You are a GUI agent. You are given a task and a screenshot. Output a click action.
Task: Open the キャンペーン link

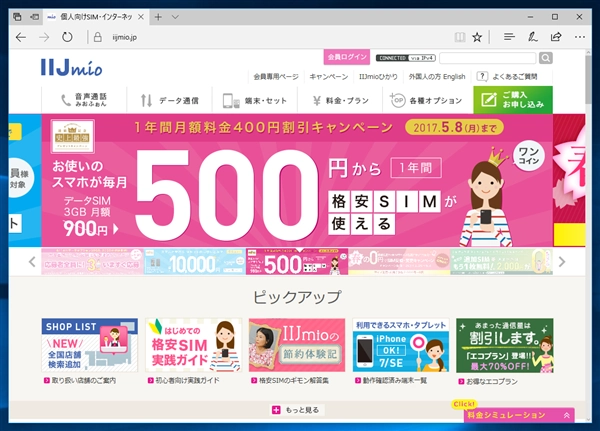(x=329, y=77)
